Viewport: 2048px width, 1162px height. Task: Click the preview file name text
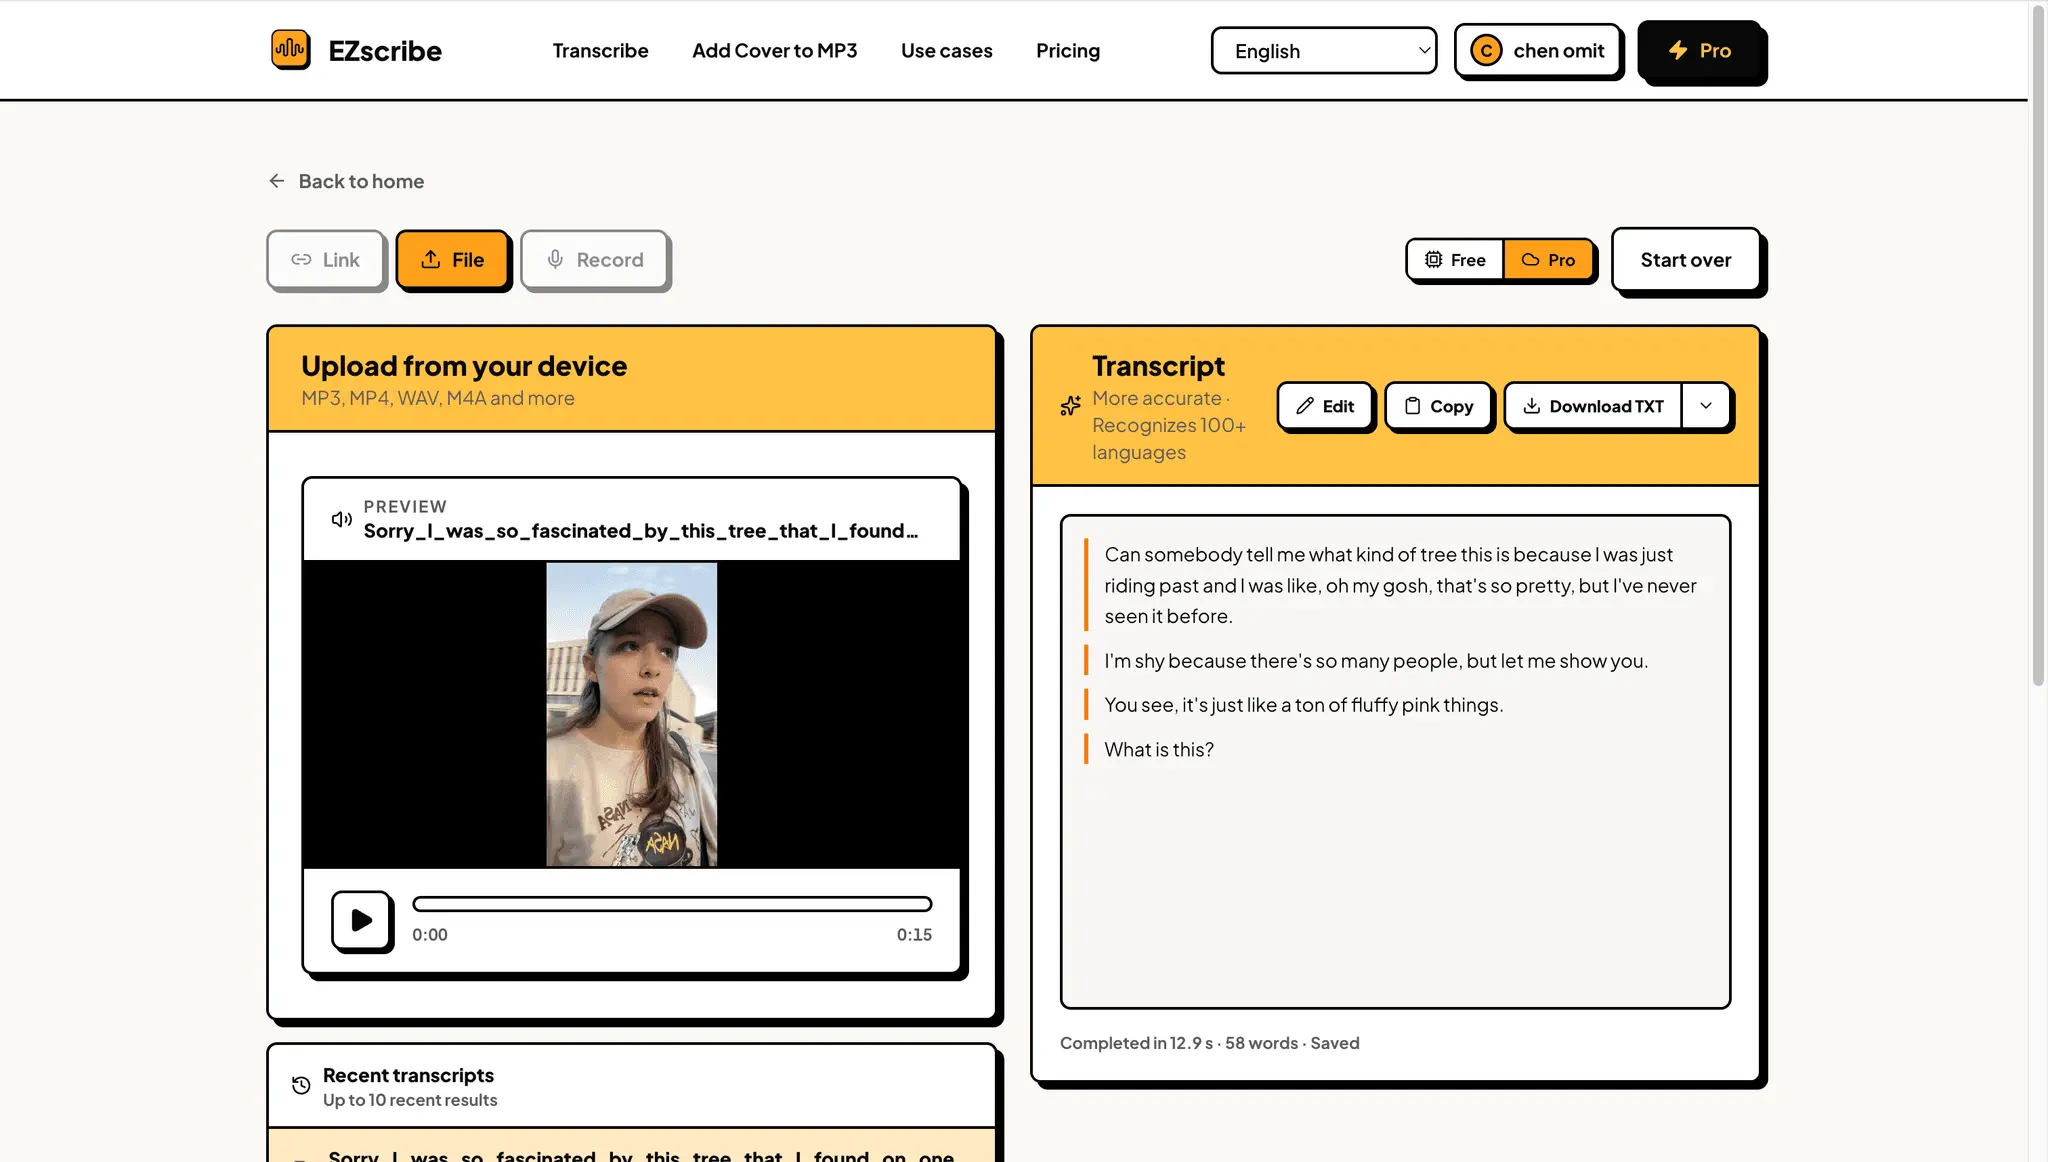tap(641, 531)
